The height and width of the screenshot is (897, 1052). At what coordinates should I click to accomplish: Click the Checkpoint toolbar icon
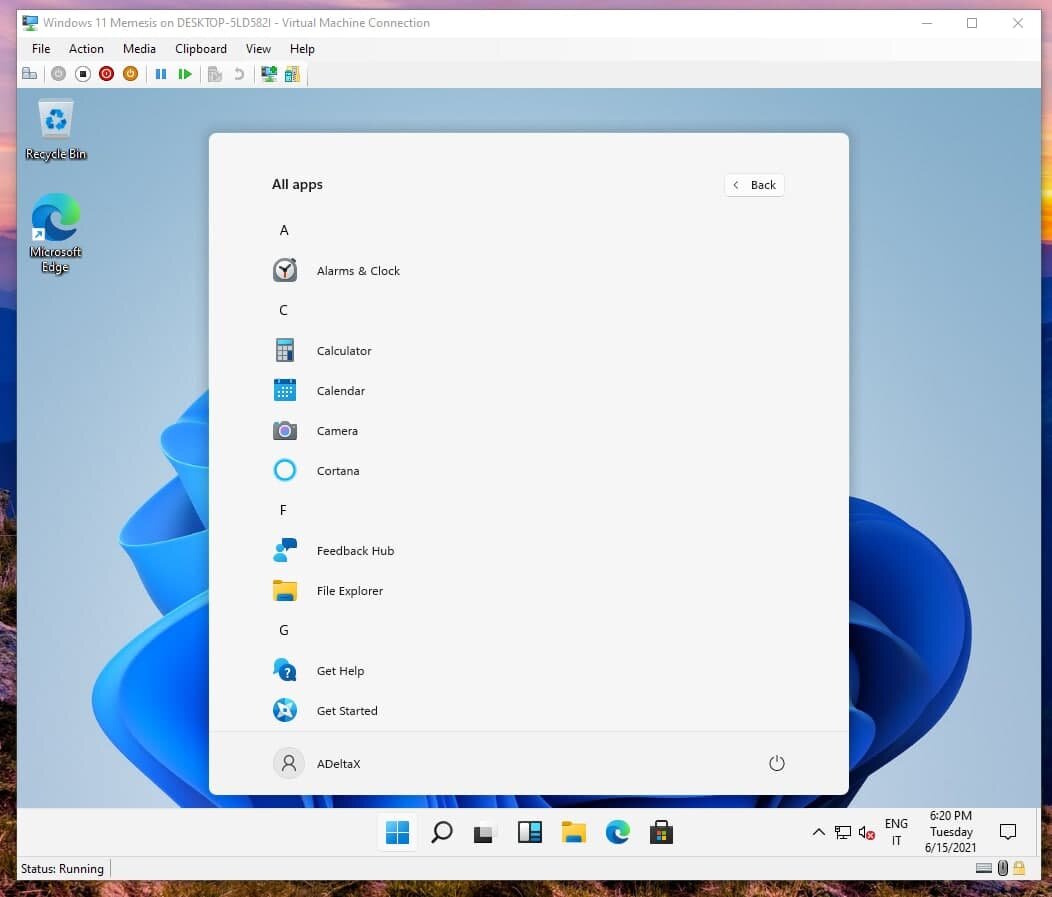(x=215, y=74)
